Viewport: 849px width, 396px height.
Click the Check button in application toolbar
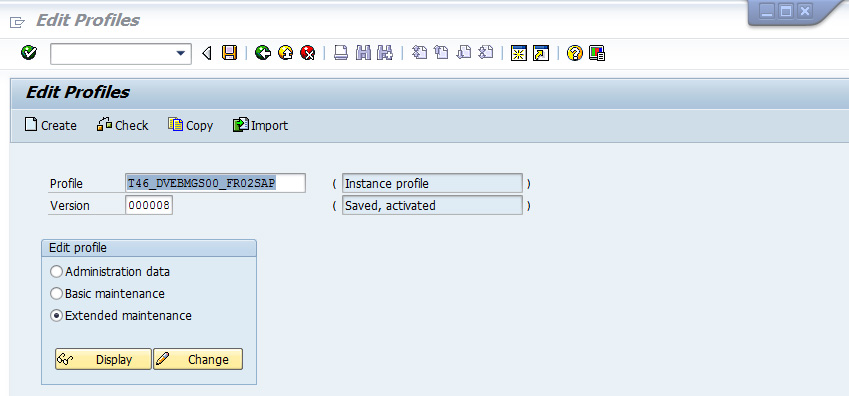tap(122, 125)
